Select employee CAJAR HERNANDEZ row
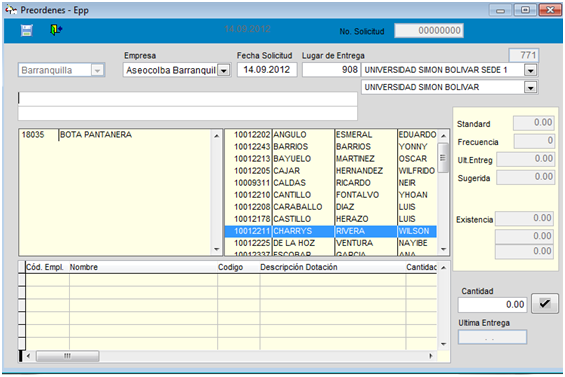Viewport: 565px width, 377px height. pyautogui.click(x=331, y=171)
